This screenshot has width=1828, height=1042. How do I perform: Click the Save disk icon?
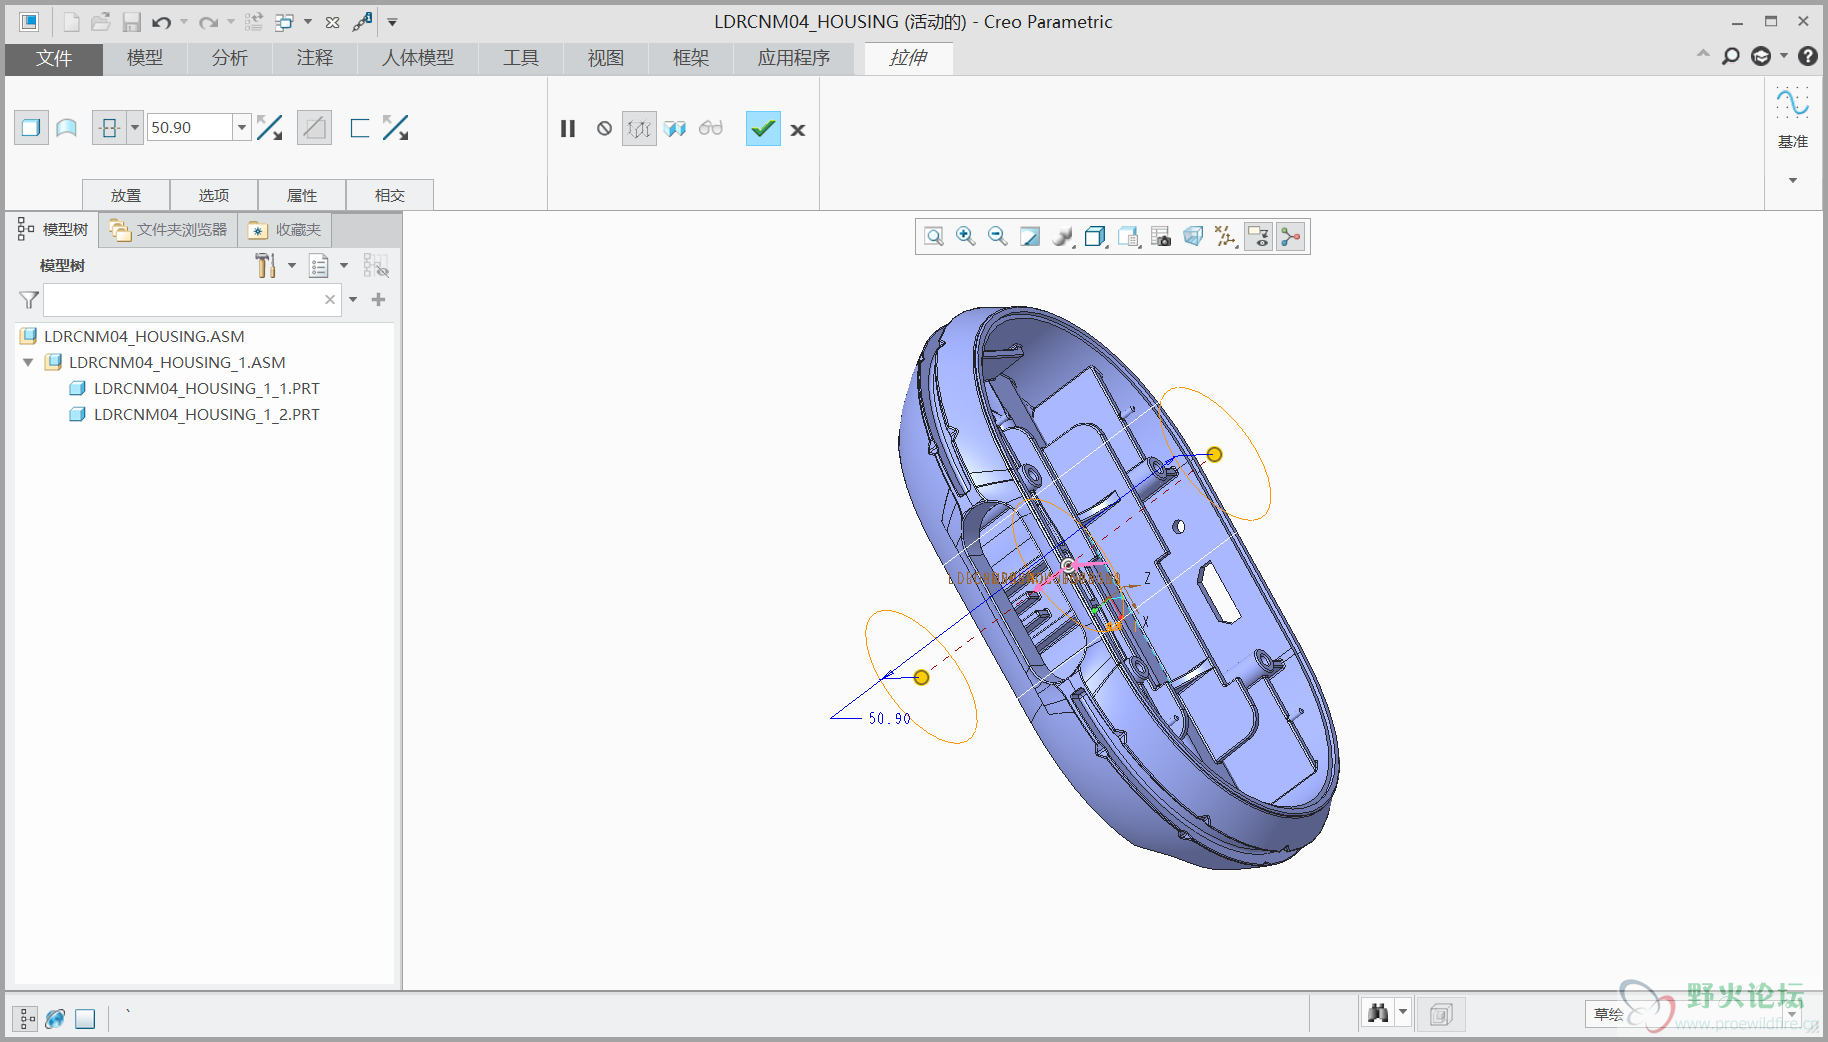coord(131,22)
